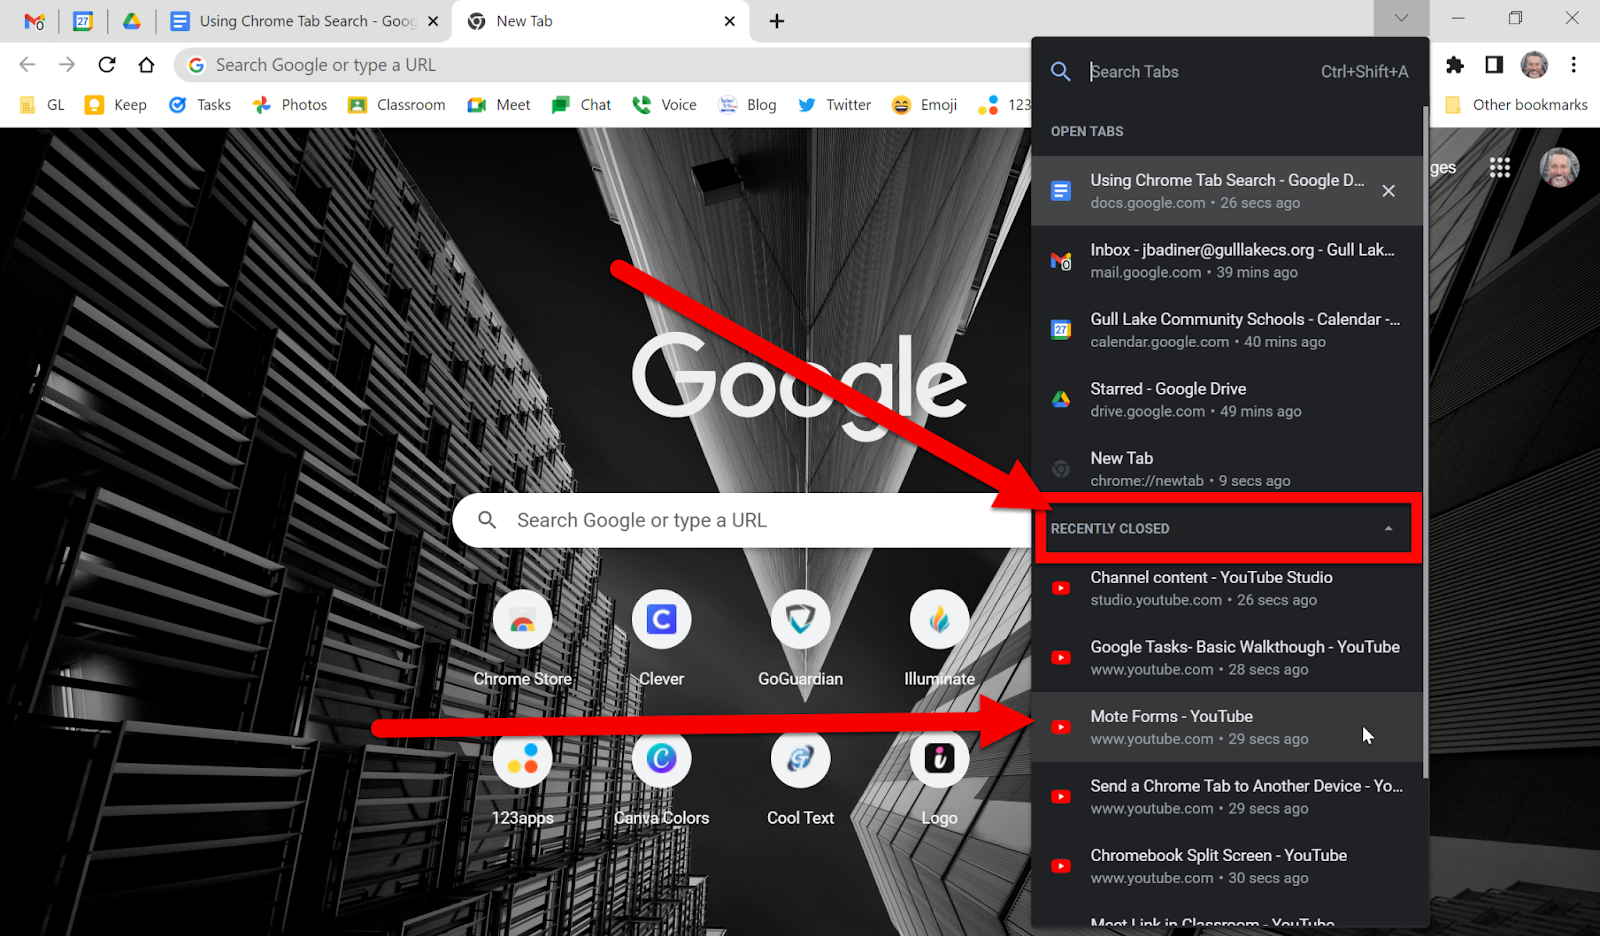Open the Photos bookmark
The image size is (1600, 936).
290,105
